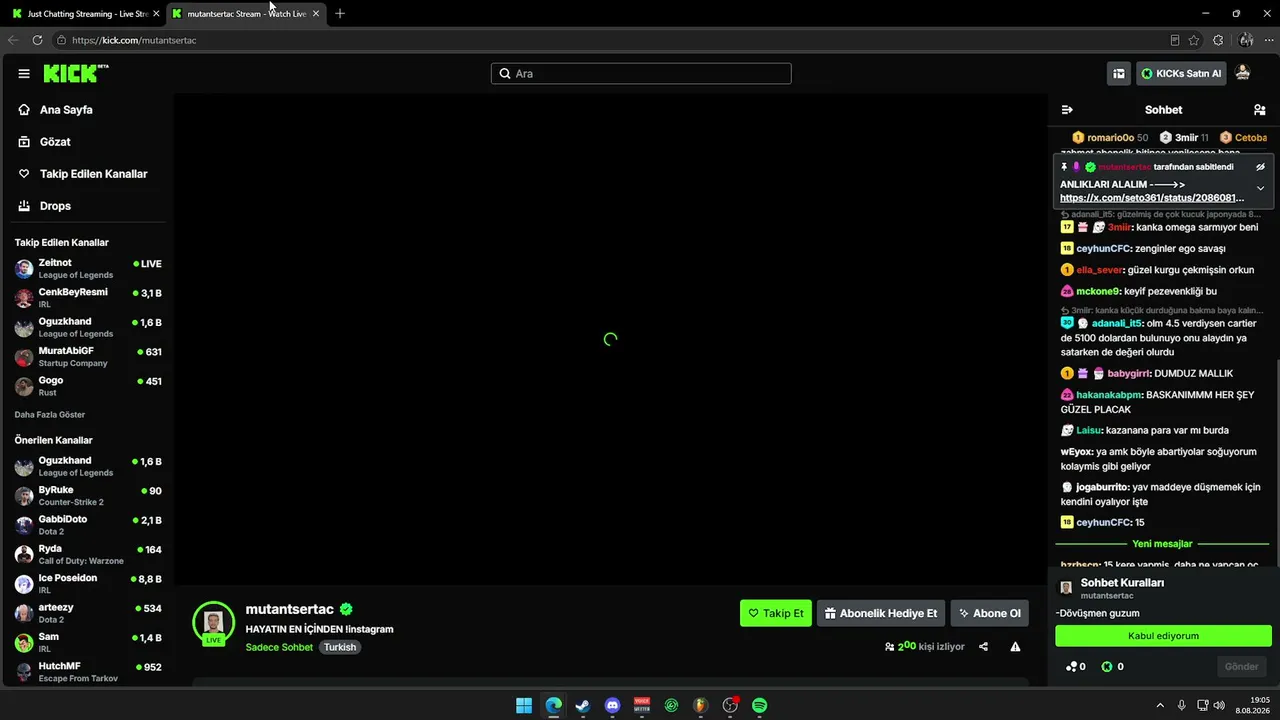This screenshot has height=720, width=1280.
Task: Click ceyhunCFC username in zenginler ego savaşı message
Action: click(1104, 248)
